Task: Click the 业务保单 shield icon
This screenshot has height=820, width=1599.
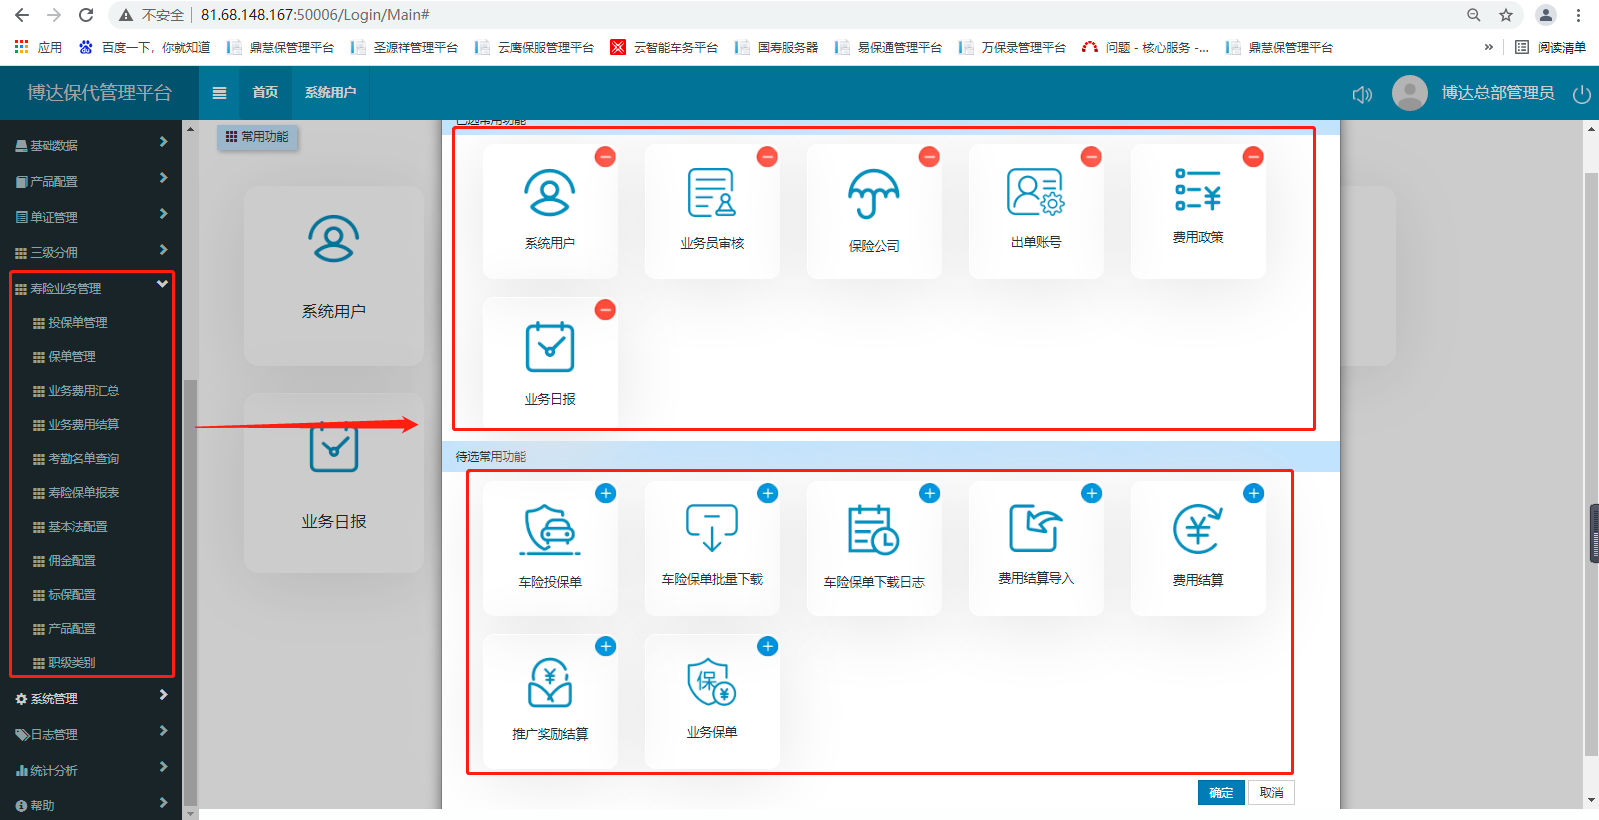Action: point(712,682)
